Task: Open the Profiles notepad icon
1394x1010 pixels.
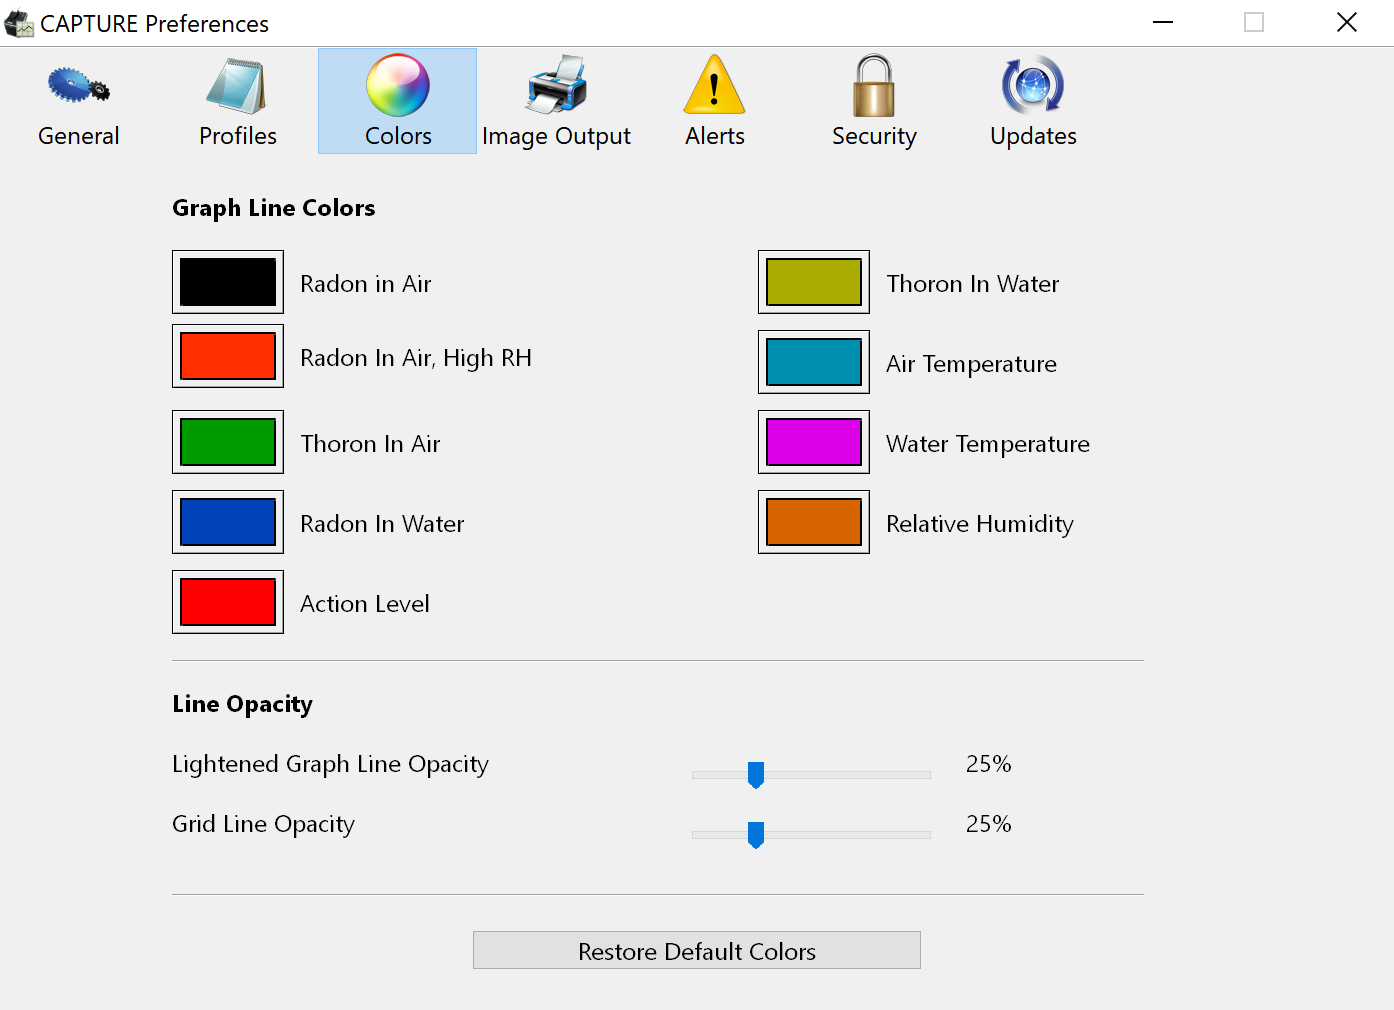Action: tap(237, 87)
